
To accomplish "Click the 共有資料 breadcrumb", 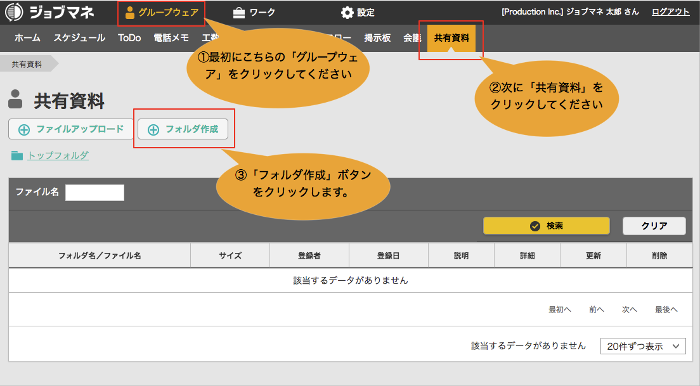I will (27, 64).
